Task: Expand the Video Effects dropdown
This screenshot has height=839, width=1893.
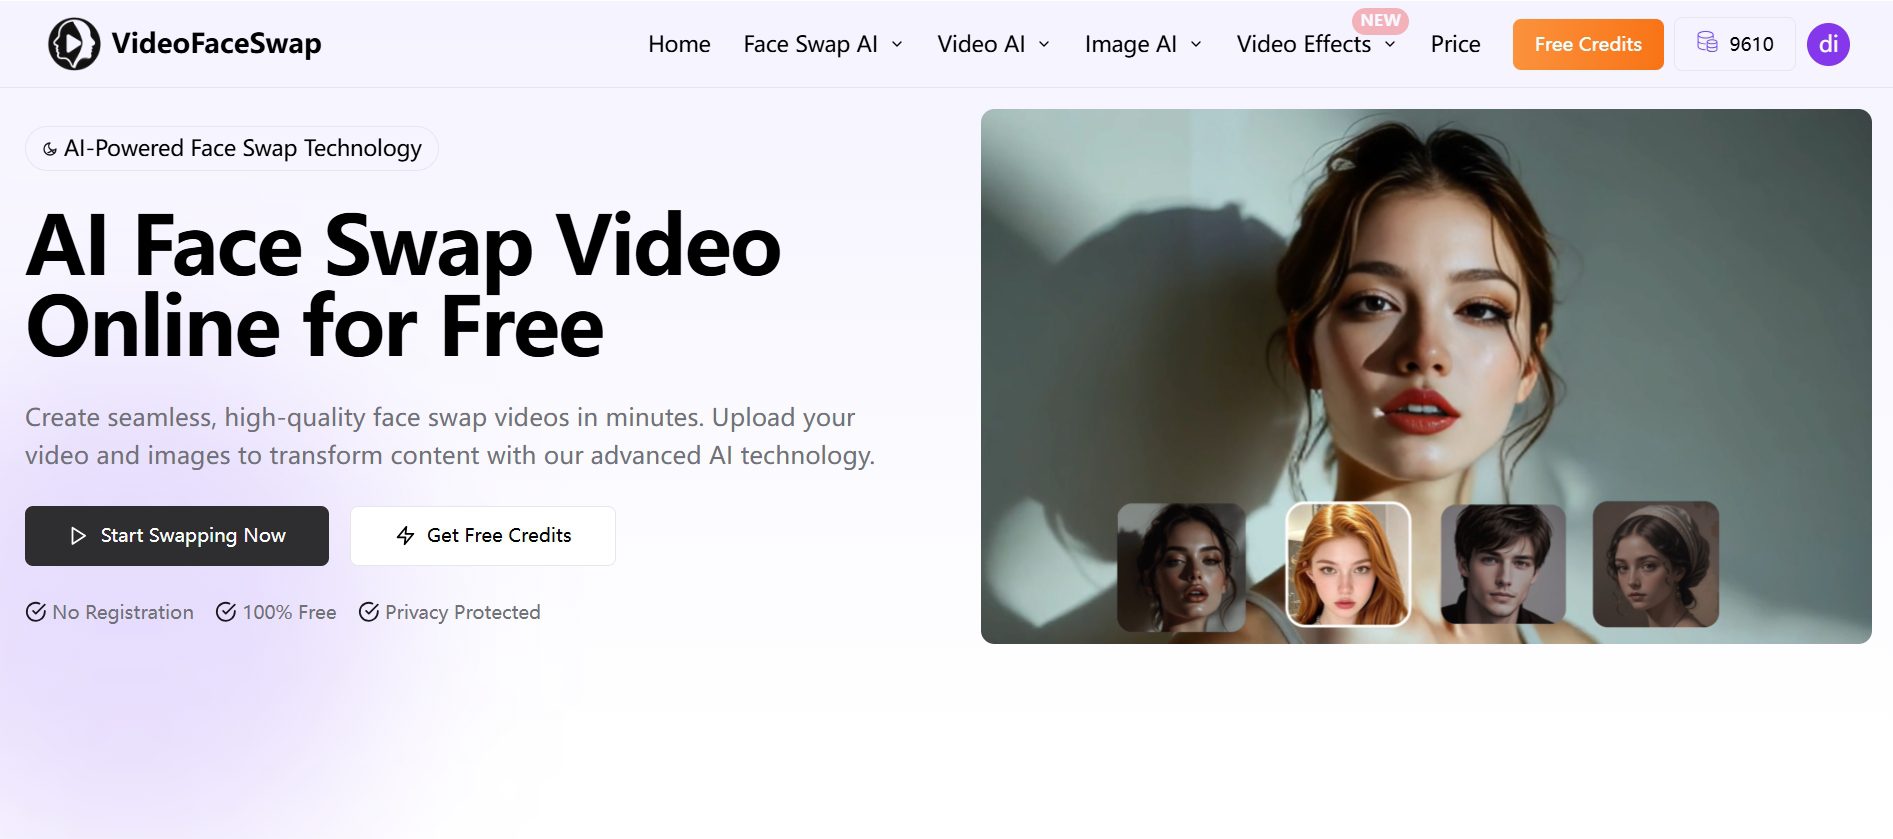Action: point(1315,44)
